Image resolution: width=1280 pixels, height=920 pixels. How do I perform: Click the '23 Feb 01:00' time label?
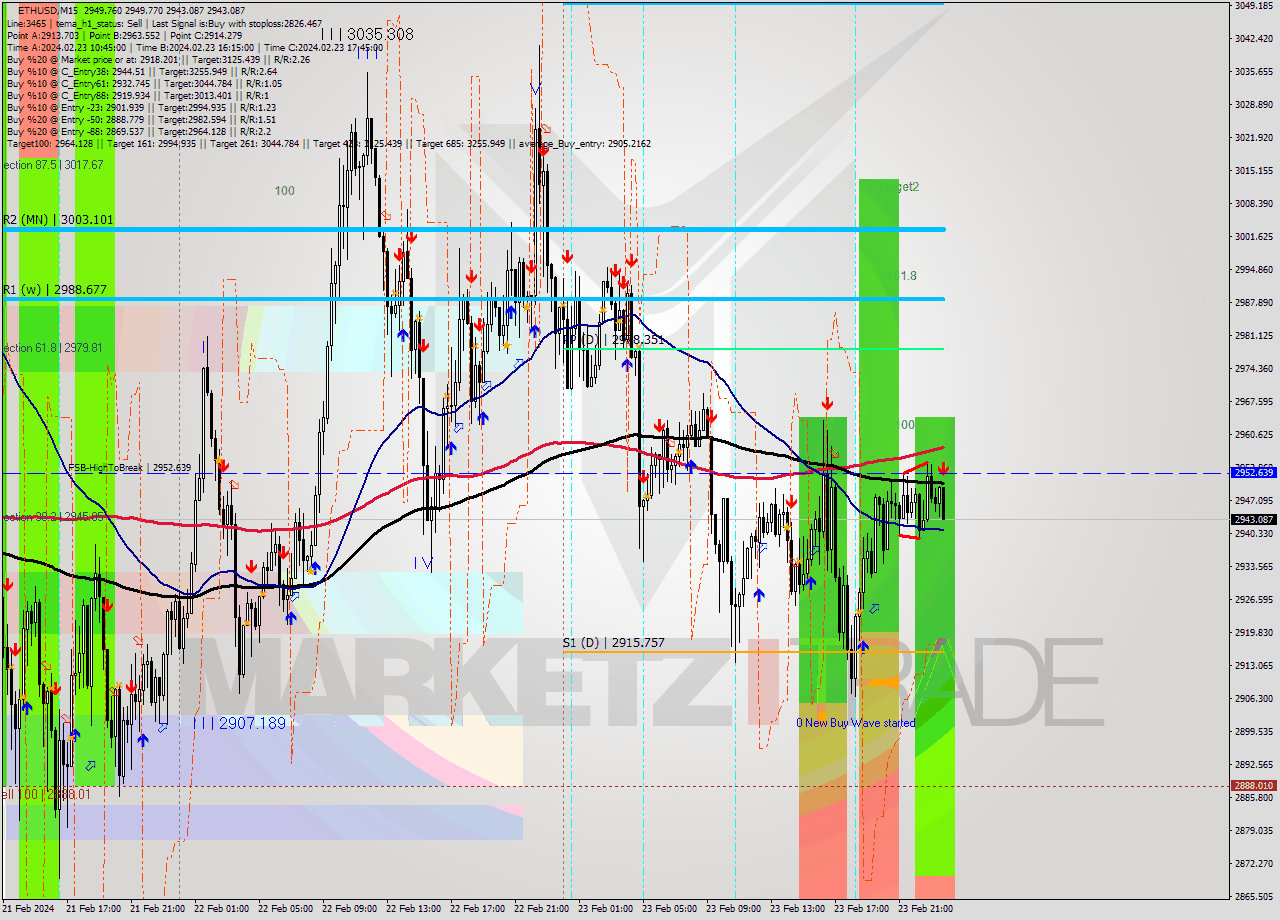605,909
